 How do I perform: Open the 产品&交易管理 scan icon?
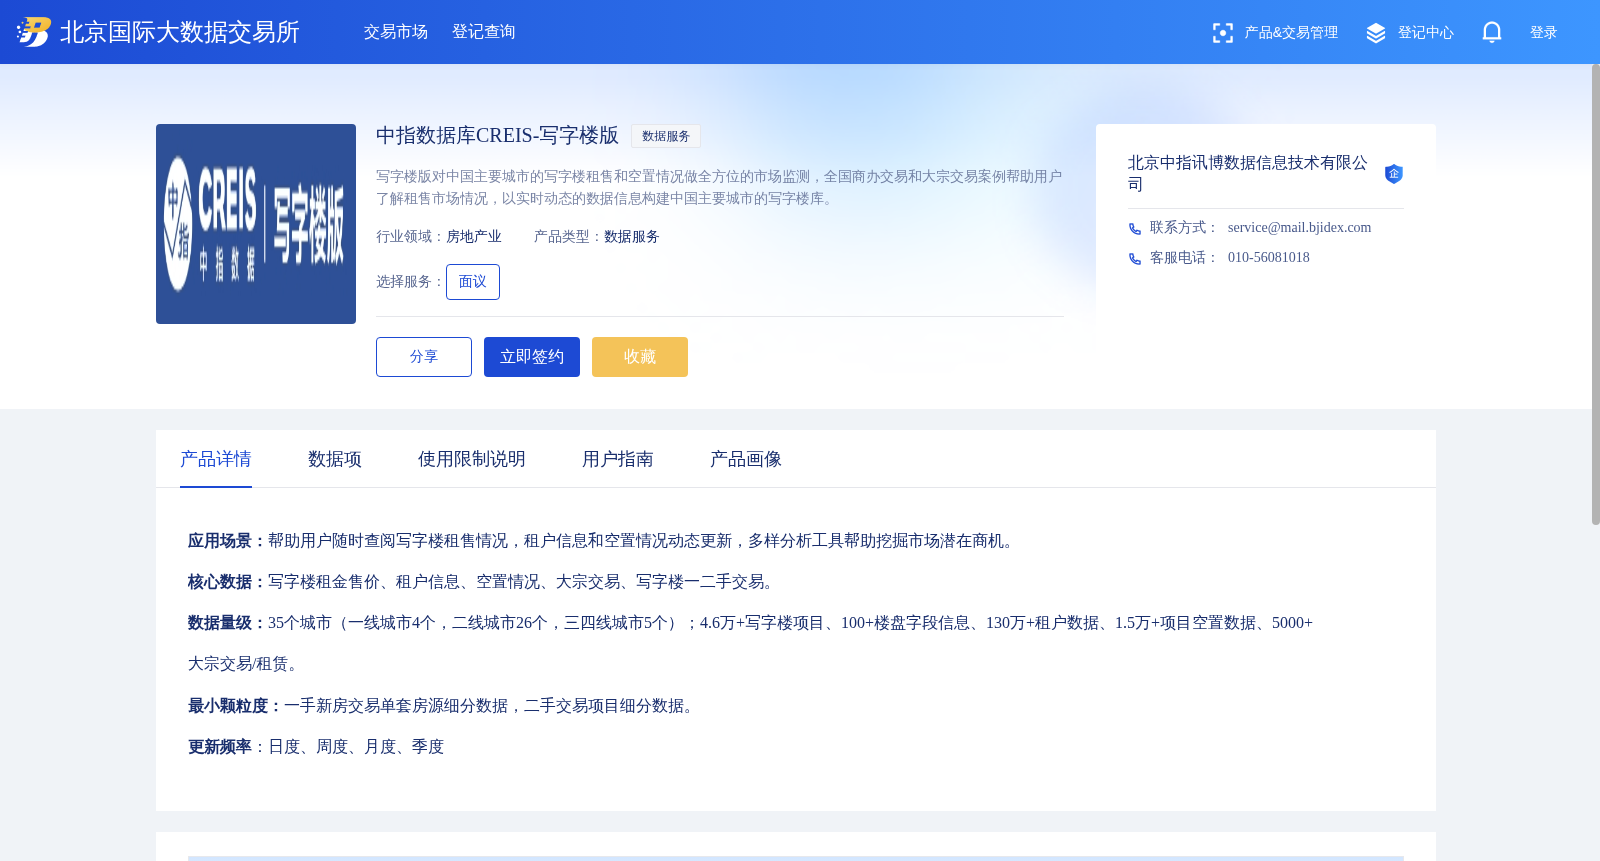pyautogui.click(x=1222, y=33)
